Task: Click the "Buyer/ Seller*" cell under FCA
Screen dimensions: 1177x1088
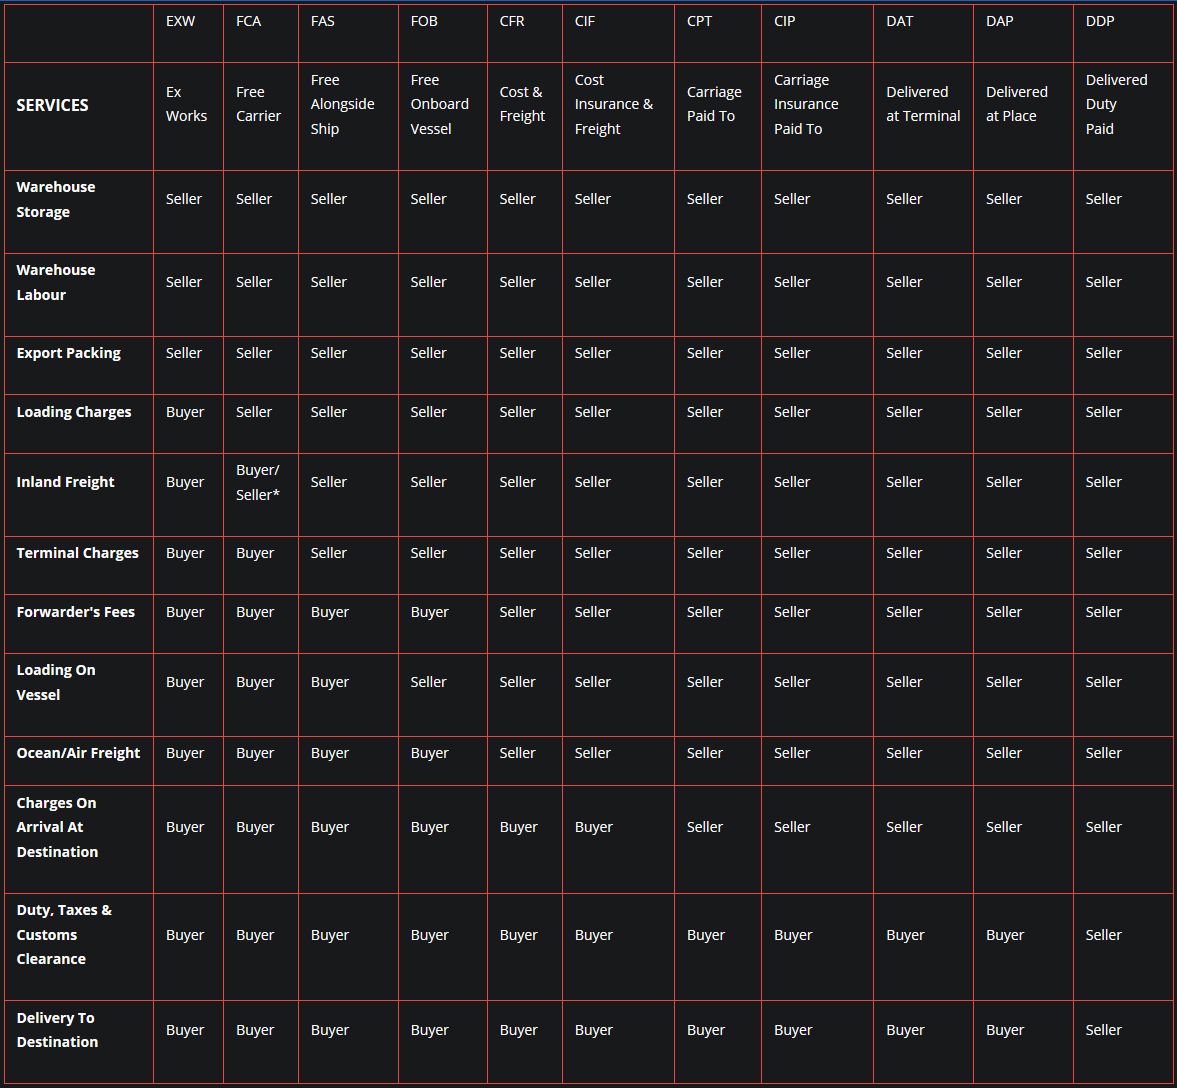Action: click(258, 482)
